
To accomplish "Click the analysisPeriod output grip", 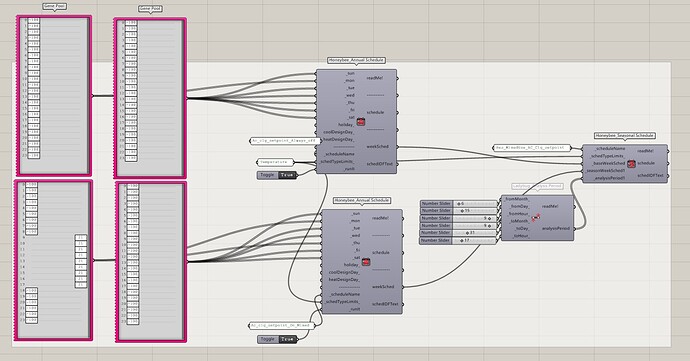I will coord(575,228).
